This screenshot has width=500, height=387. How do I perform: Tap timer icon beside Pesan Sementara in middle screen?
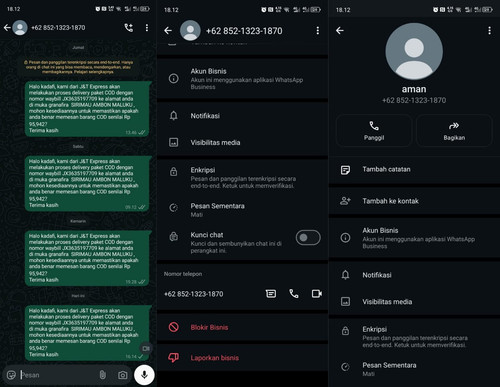[174, 208]
